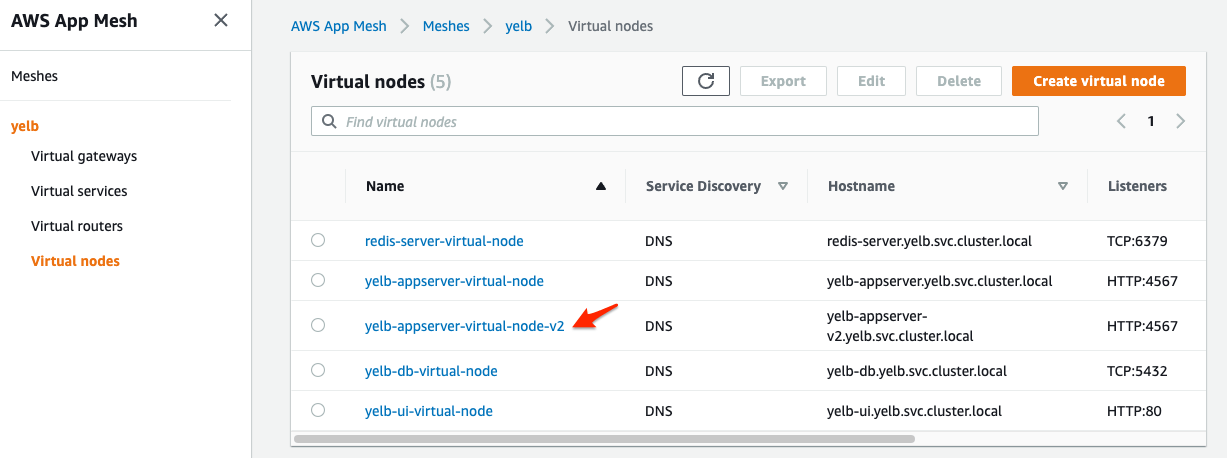The height and width of the screenshot is (458, 1227).
Task: Select yelb-appserver-virtual-node-v2 radio button
Action: [x=318, y=325]
